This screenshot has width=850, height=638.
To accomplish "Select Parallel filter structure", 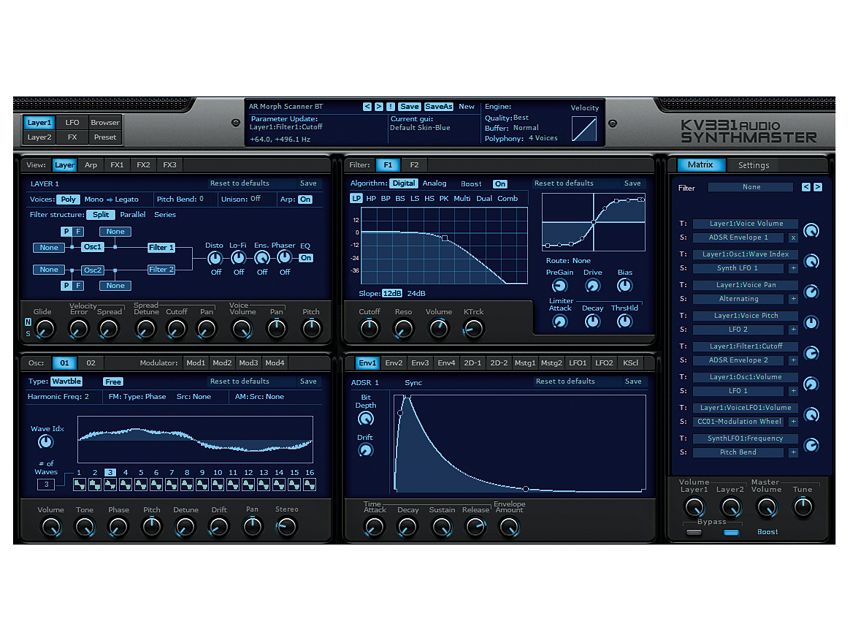I will (133, 215).
